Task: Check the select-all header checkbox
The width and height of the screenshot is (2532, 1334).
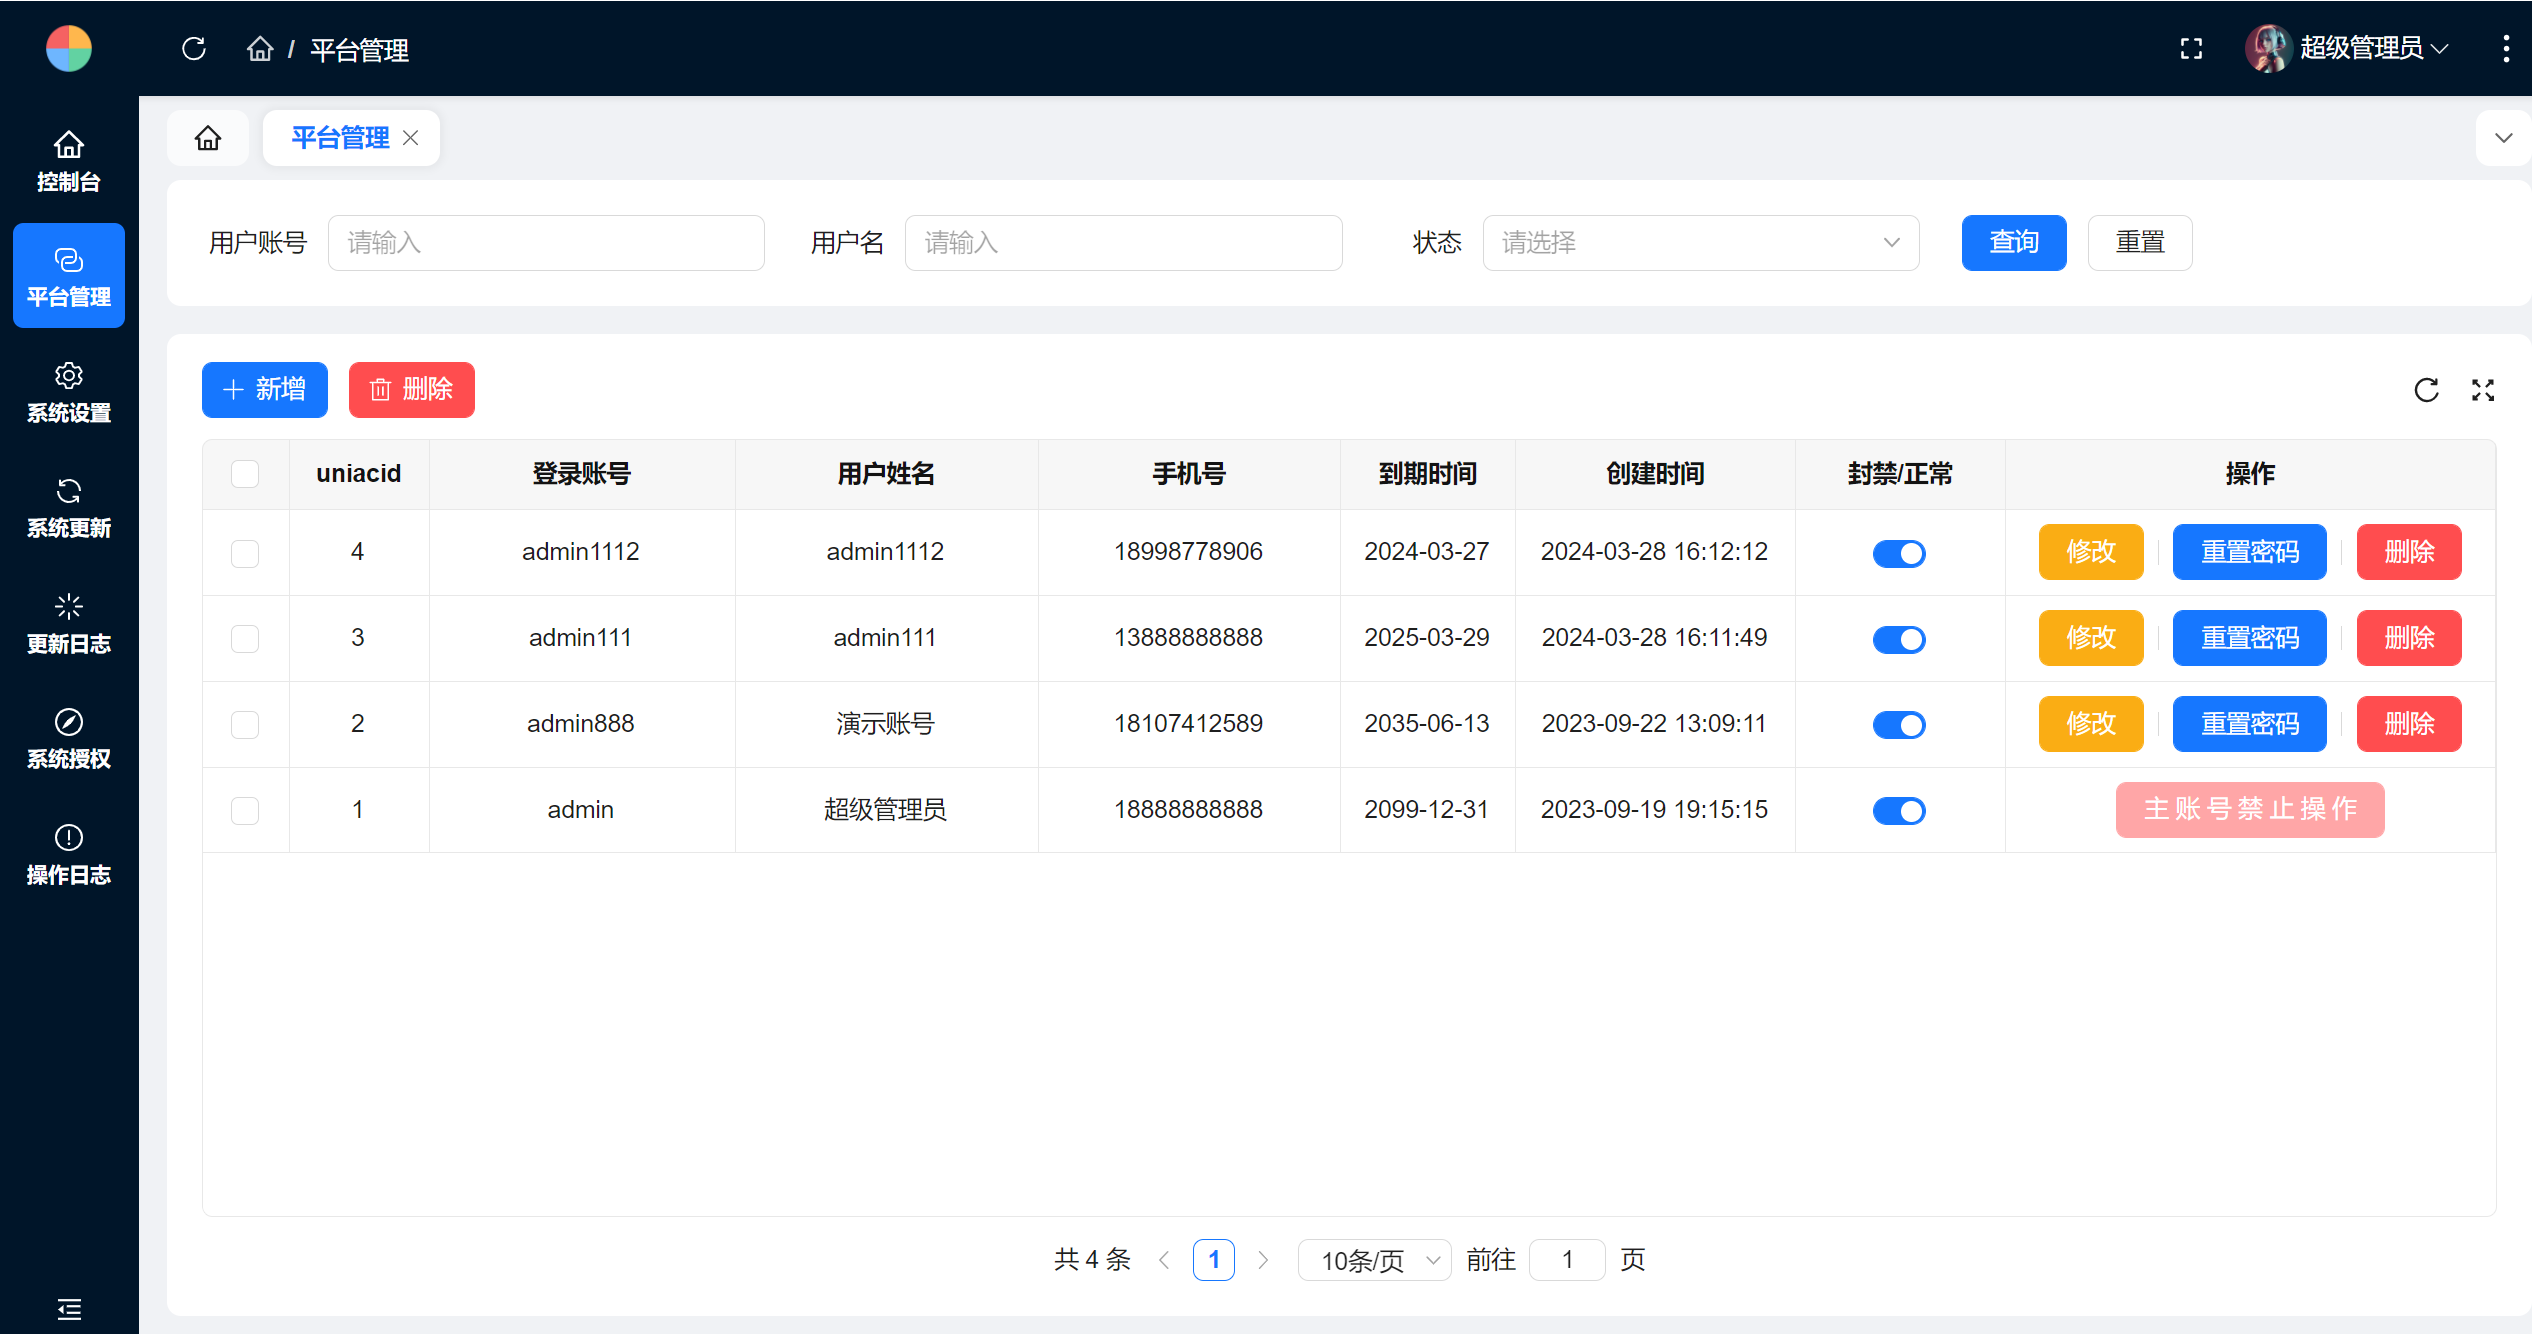Action: tap(245, 474)
